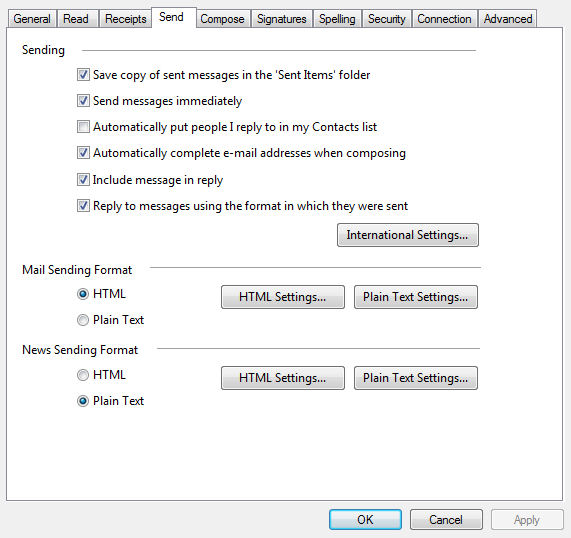571x538 pixels.
Task: Disable Send messages immediately checkbox
Action: pos(83,101)
